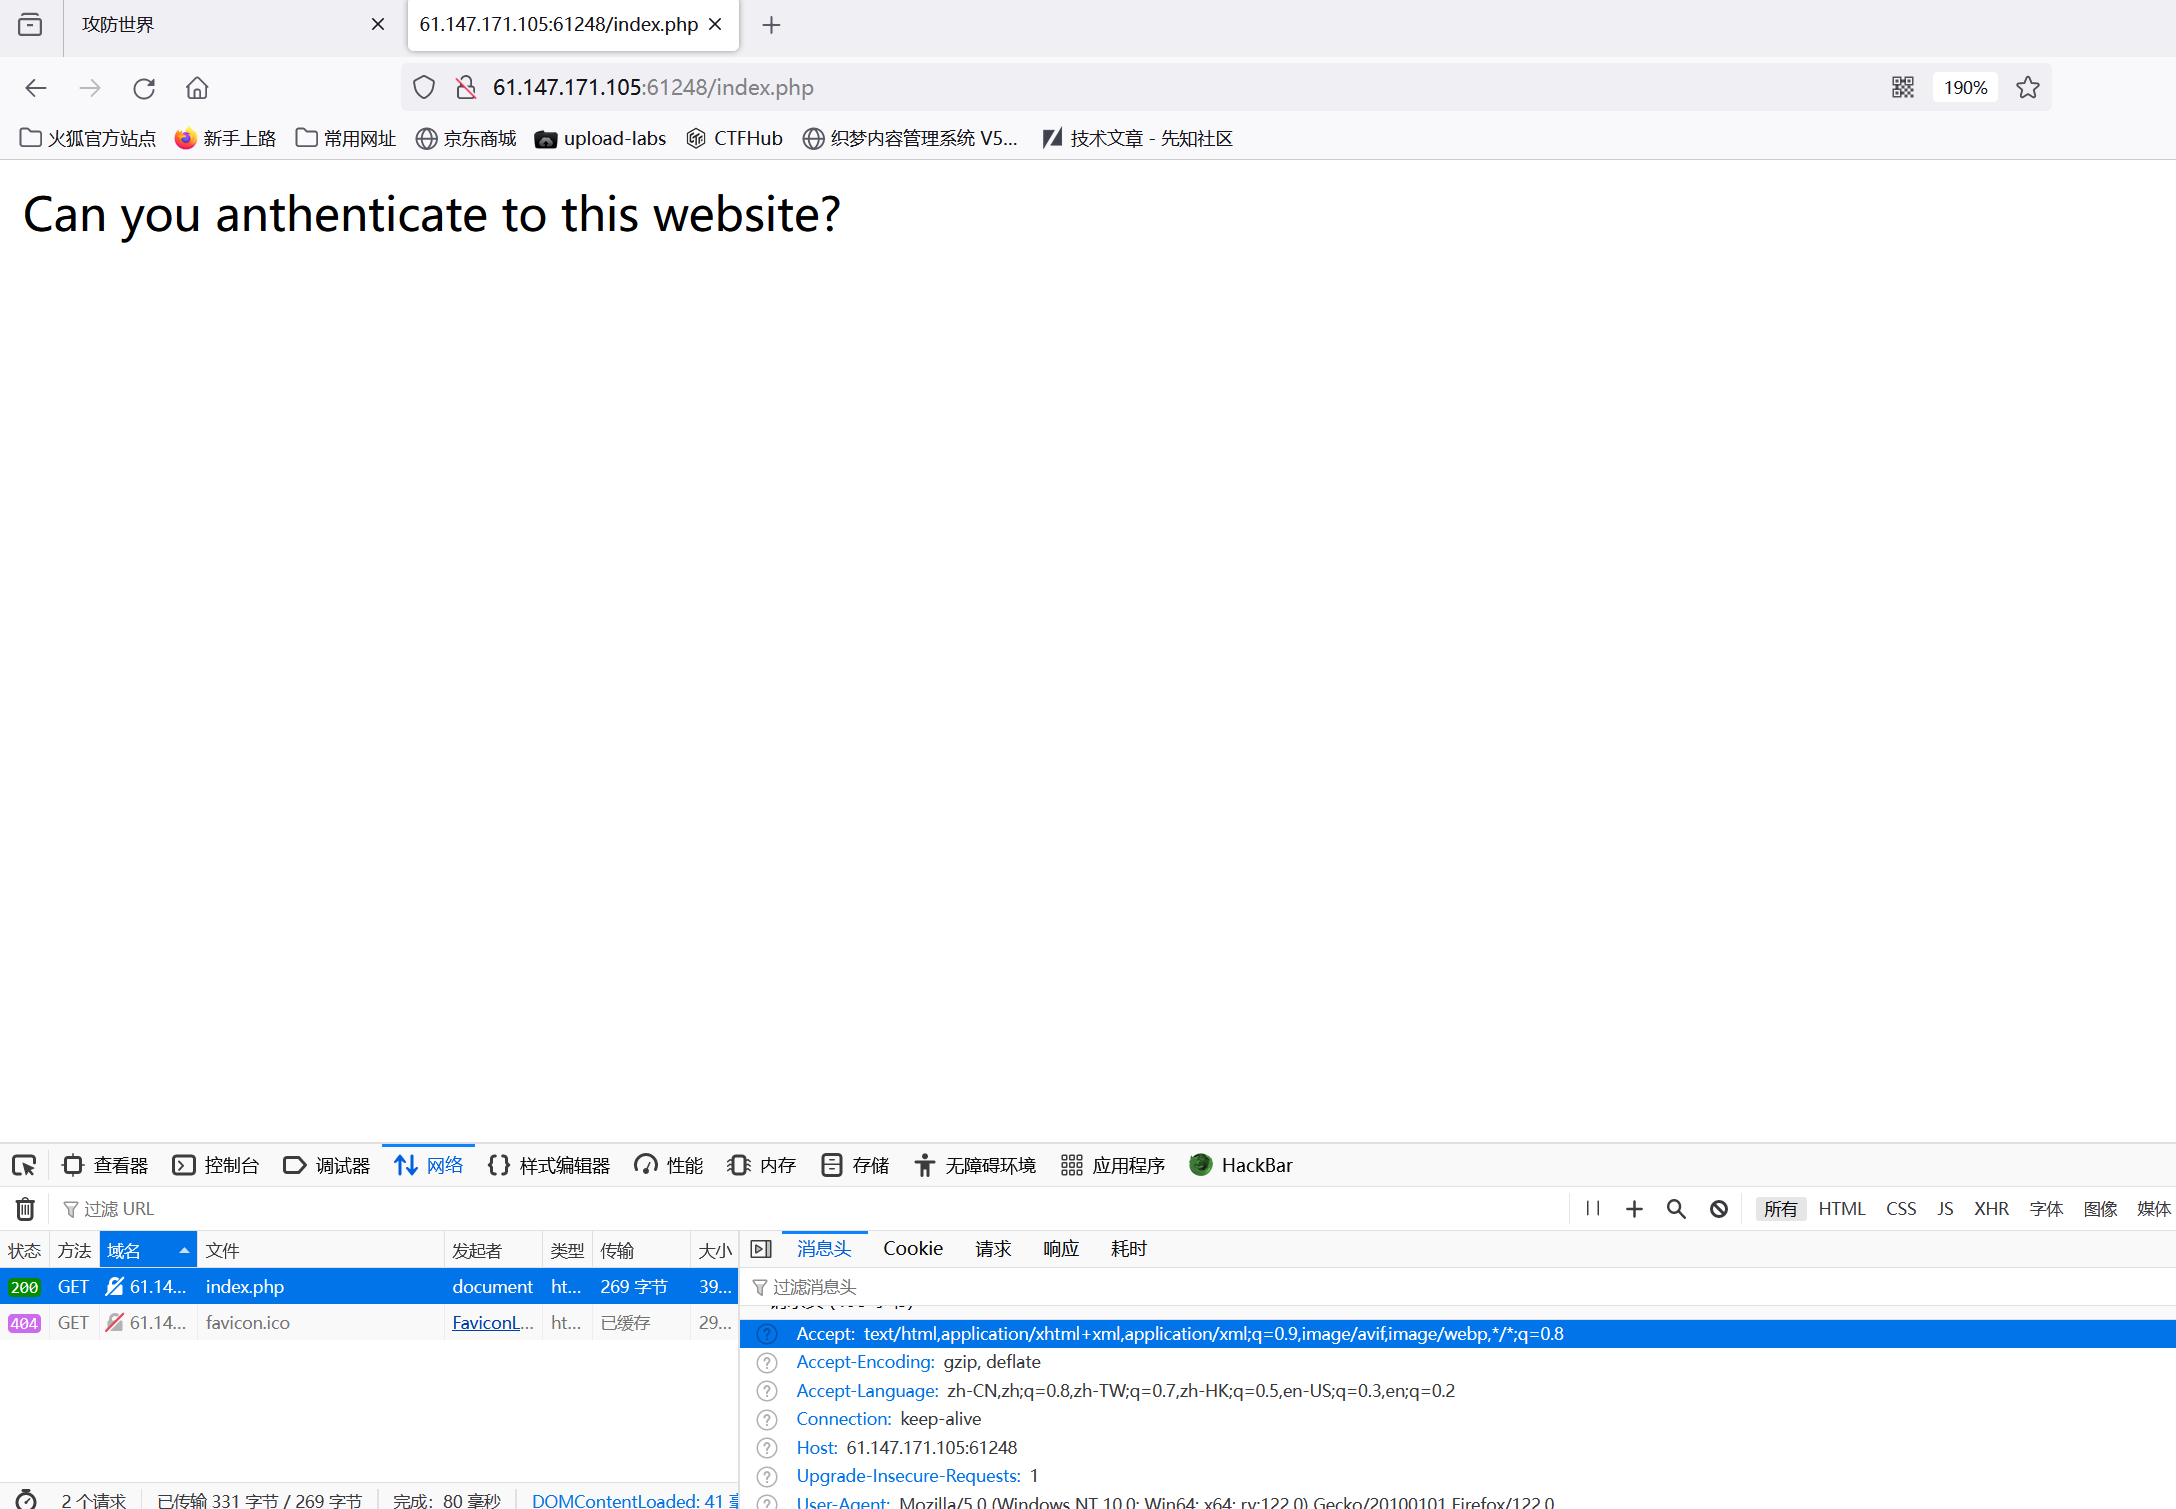This screenshot has height=1509, width=2176.
Task: Open the 请求 request details tab
Action: tap(993, 1249)
